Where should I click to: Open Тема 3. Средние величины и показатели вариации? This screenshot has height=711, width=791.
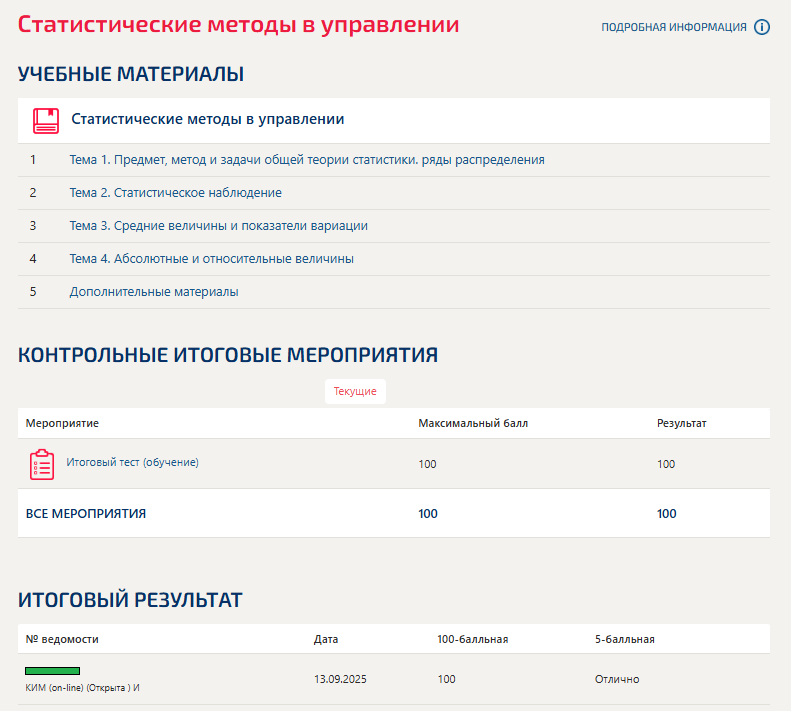click(x=218, y=226)
